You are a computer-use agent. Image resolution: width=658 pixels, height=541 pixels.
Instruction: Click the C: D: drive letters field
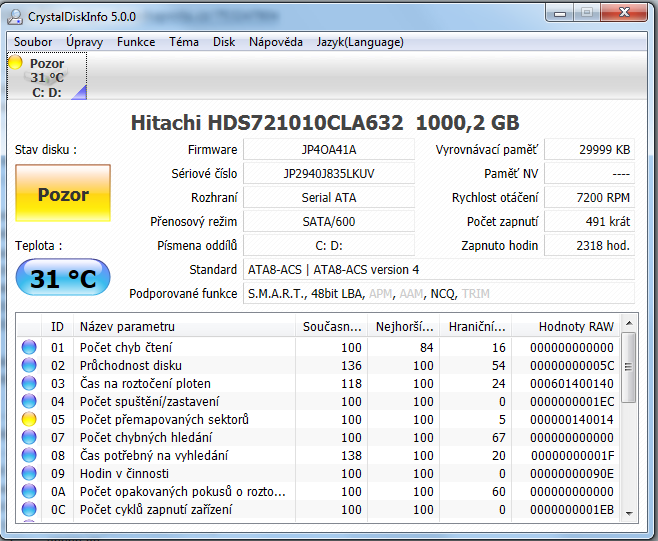tap(329, 246)
